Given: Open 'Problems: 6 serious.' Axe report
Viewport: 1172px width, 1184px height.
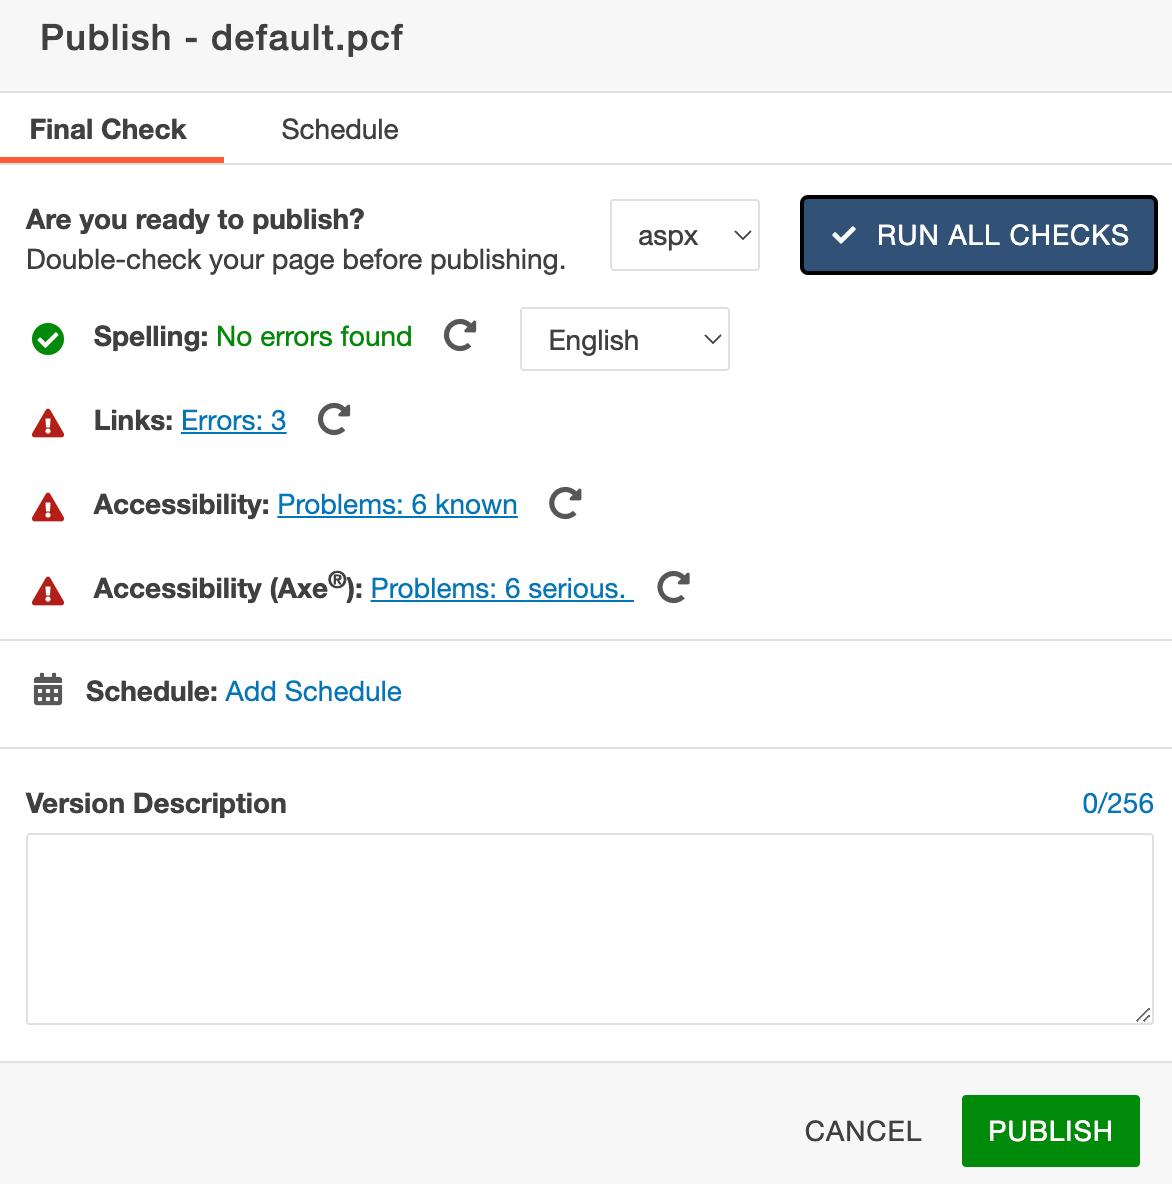Looking at the screenshot, I should [x=502, y=587].
